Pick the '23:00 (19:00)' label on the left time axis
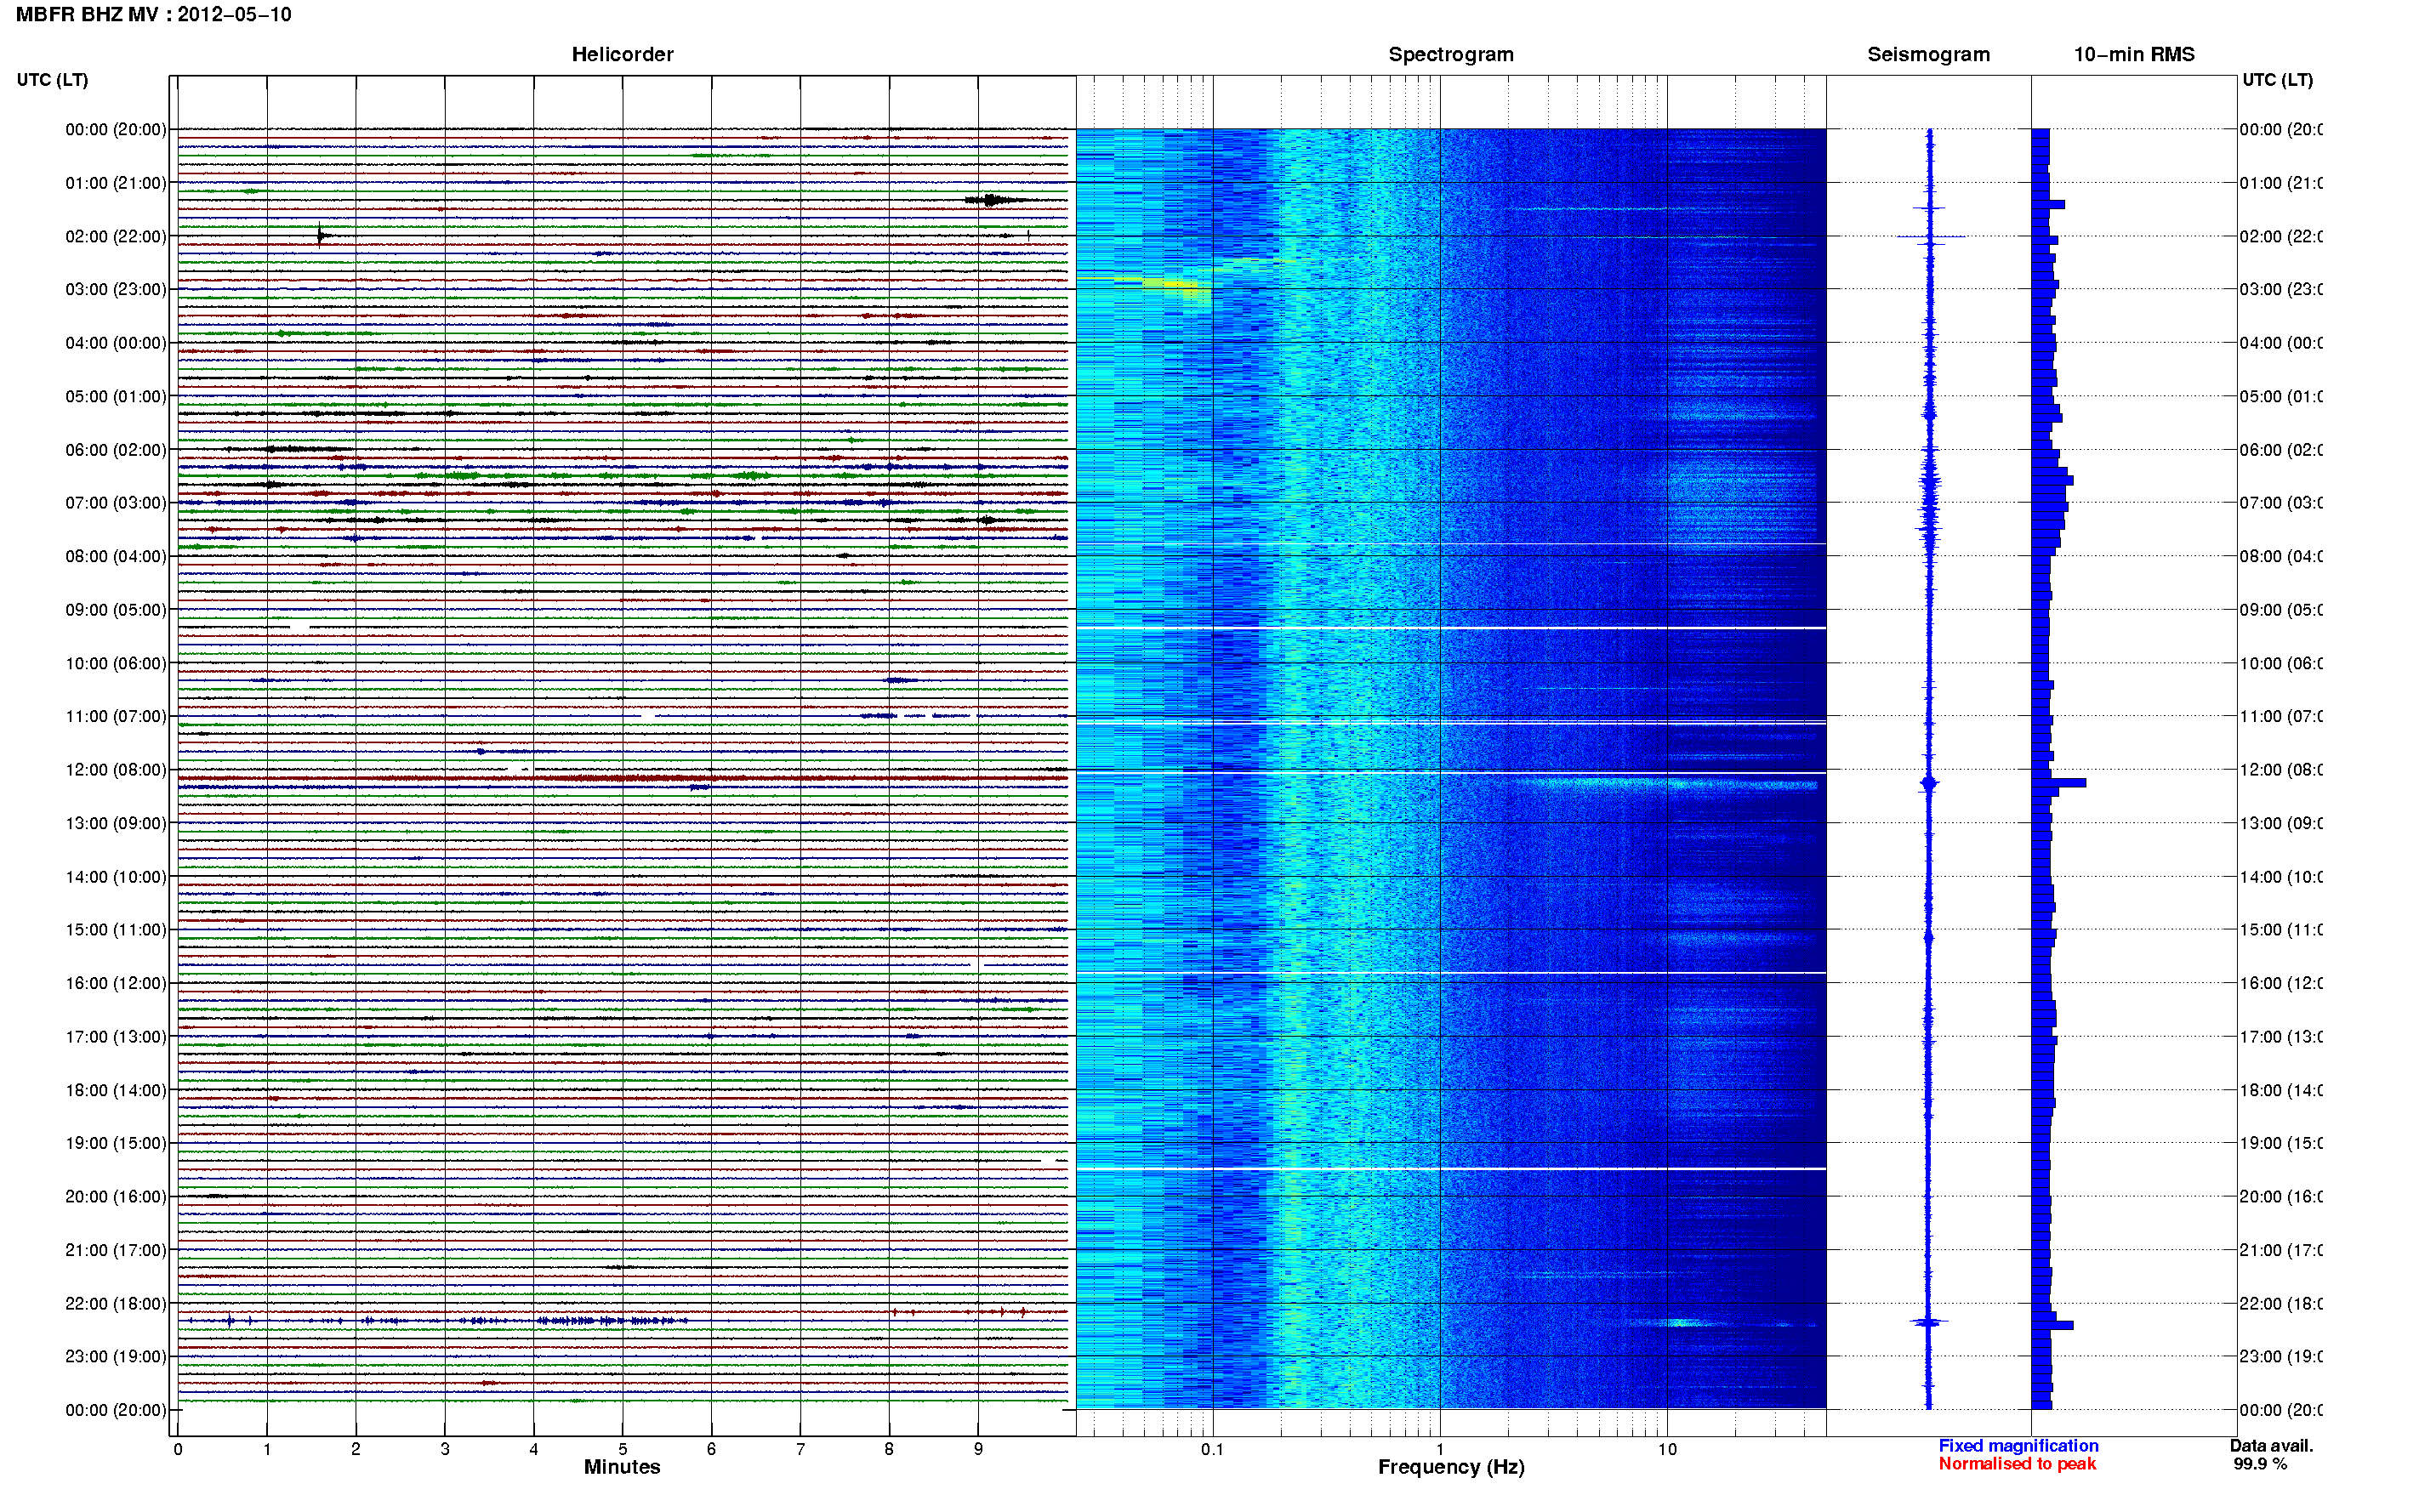This screenshot has height=1512, width=2419. click(116, 1357)
